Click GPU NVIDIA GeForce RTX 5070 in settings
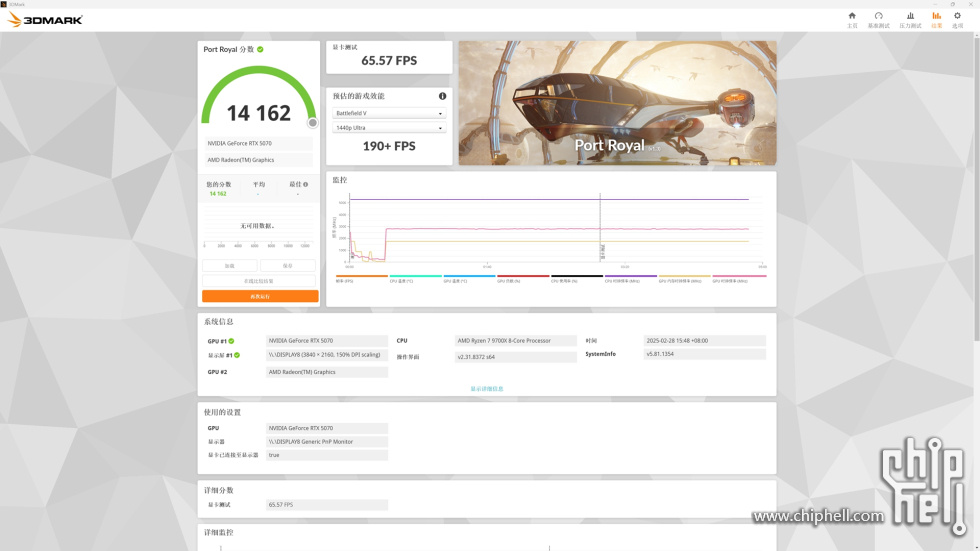Image resolution: width=980 pixels, height=551 pixels. [x=327, y=428]
